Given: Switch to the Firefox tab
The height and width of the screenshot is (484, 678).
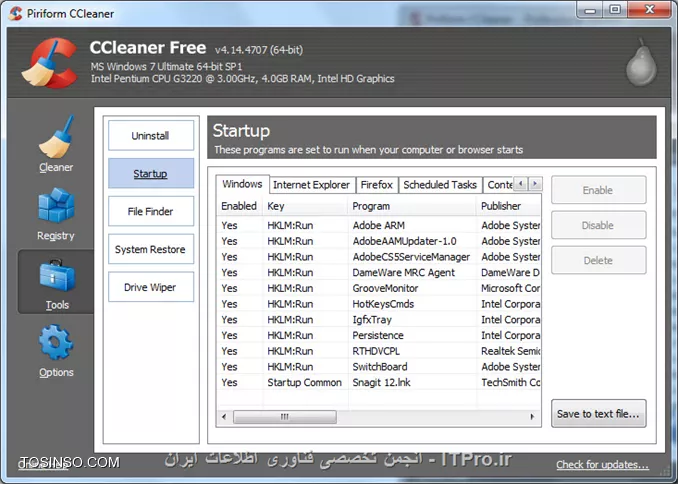Looking at the screenshot, I should pyautogui.click(x=377, y=185).
